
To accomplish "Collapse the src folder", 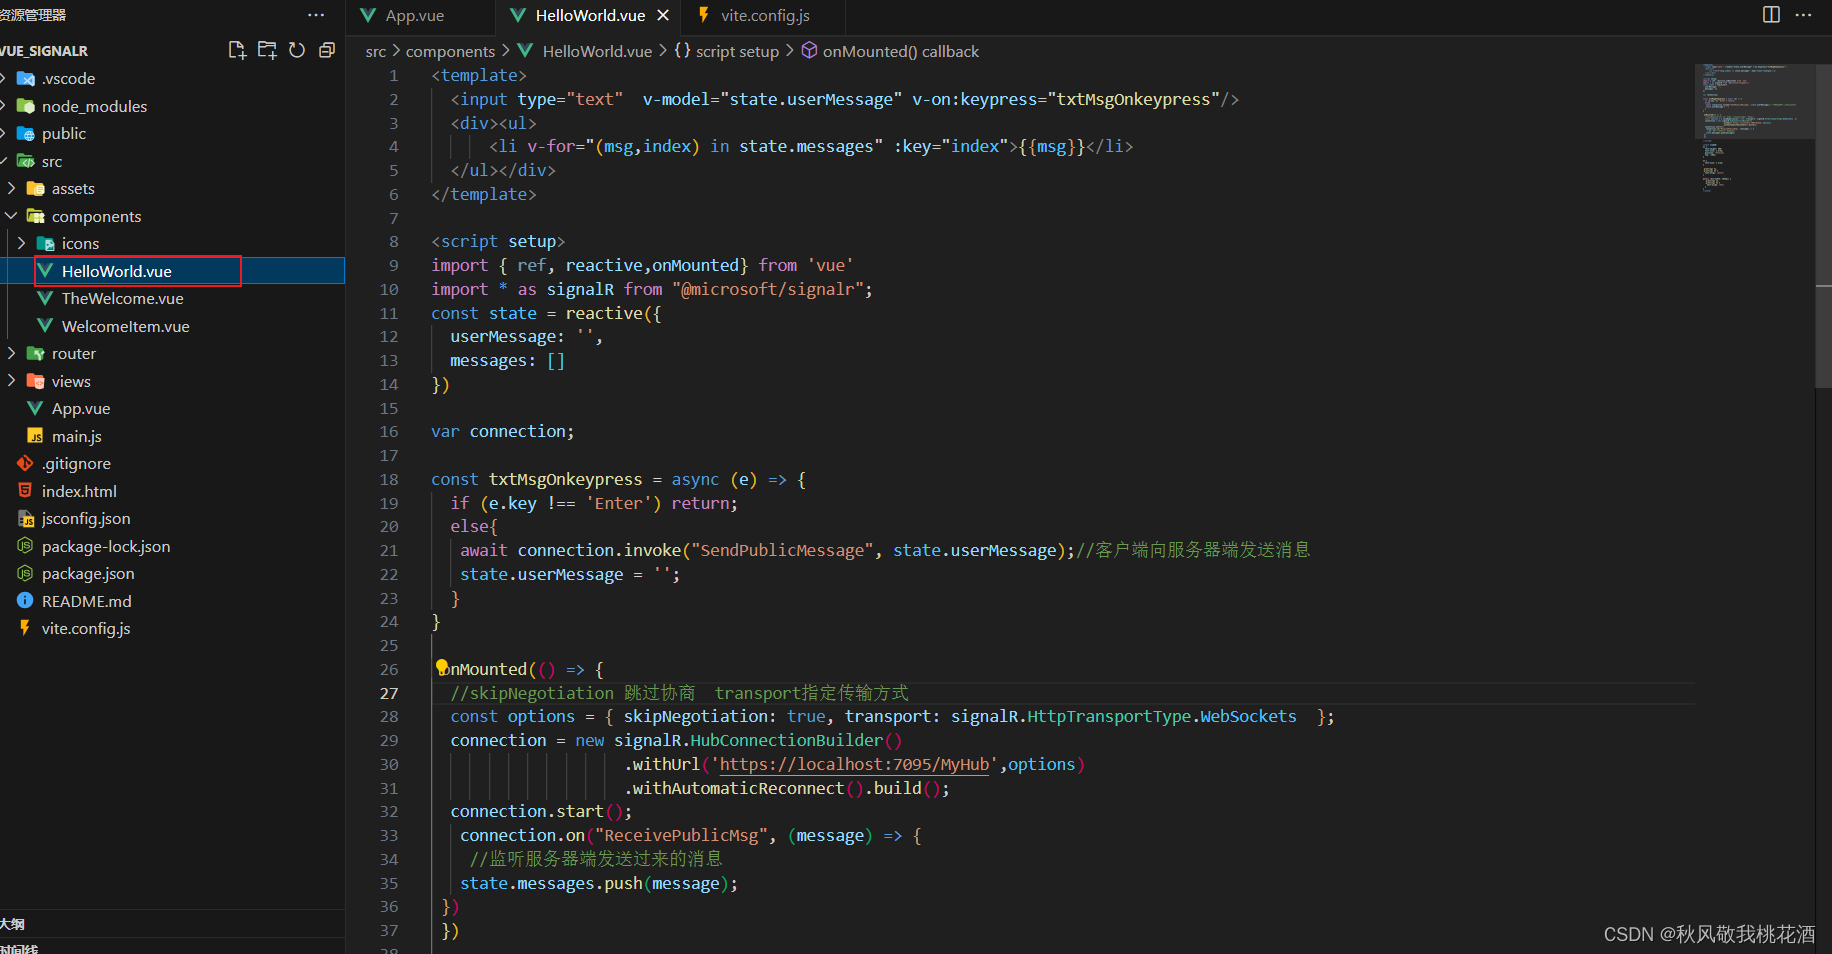I will tap(52, 161).
